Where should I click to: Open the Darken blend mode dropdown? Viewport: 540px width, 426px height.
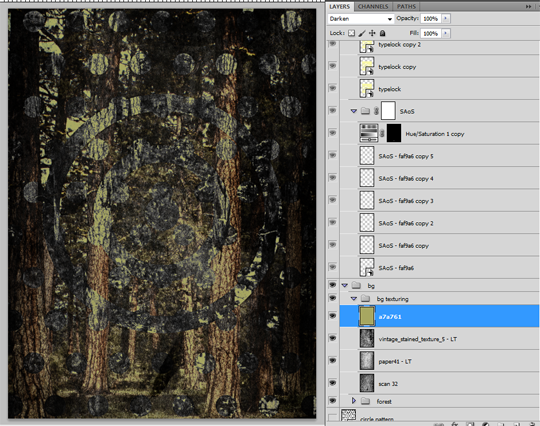[360, 19]
